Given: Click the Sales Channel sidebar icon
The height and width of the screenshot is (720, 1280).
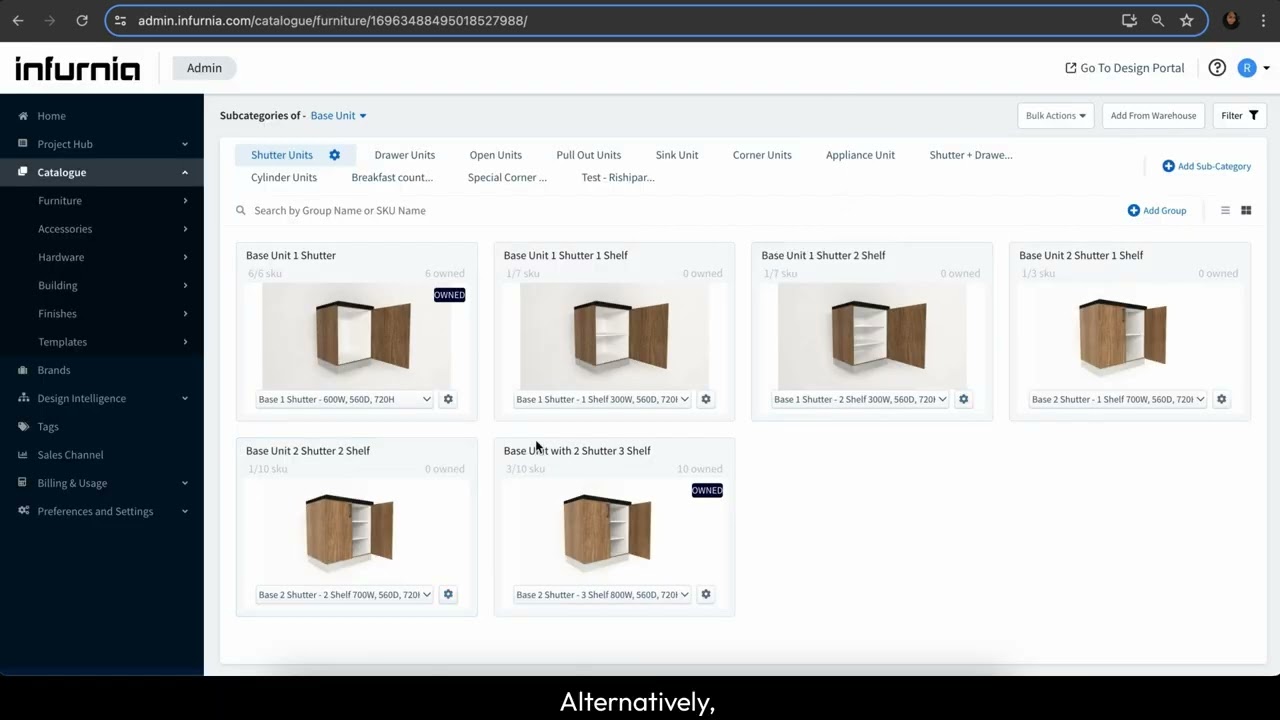Looking at the screenshot, I should [x=23, y=455].
